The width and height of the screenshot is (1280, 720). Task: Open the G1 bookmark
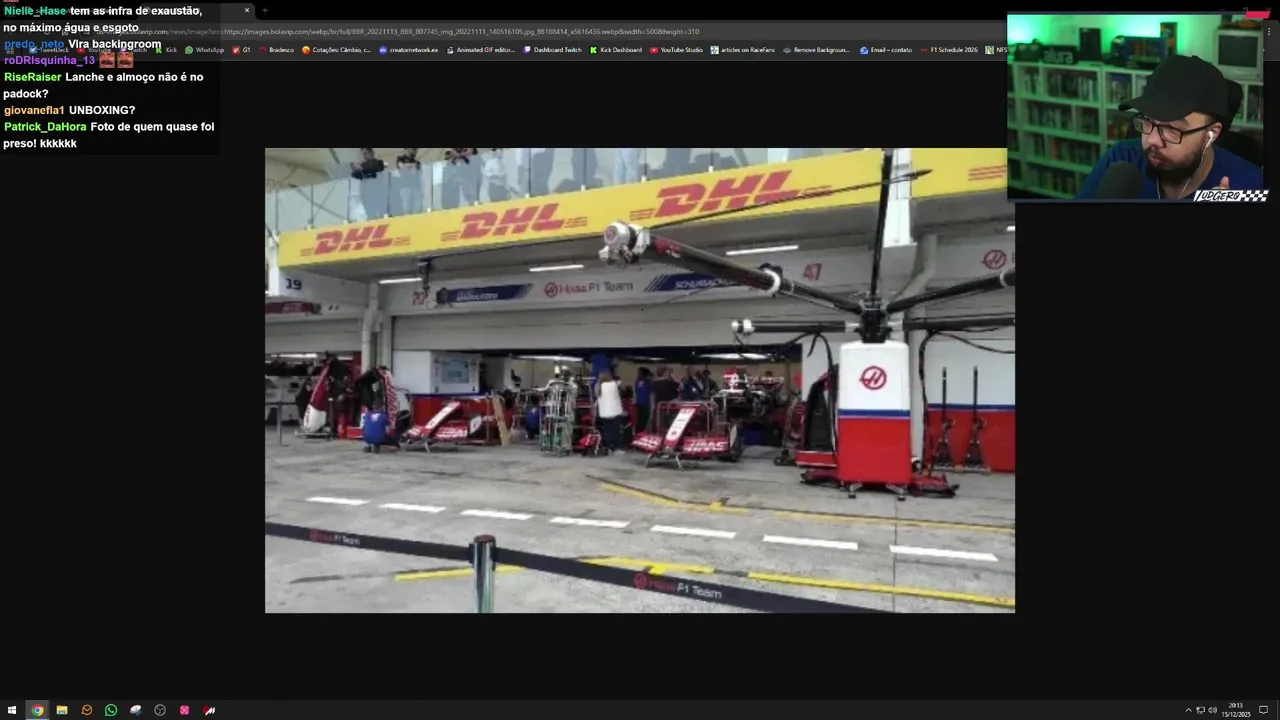[241, 49]
